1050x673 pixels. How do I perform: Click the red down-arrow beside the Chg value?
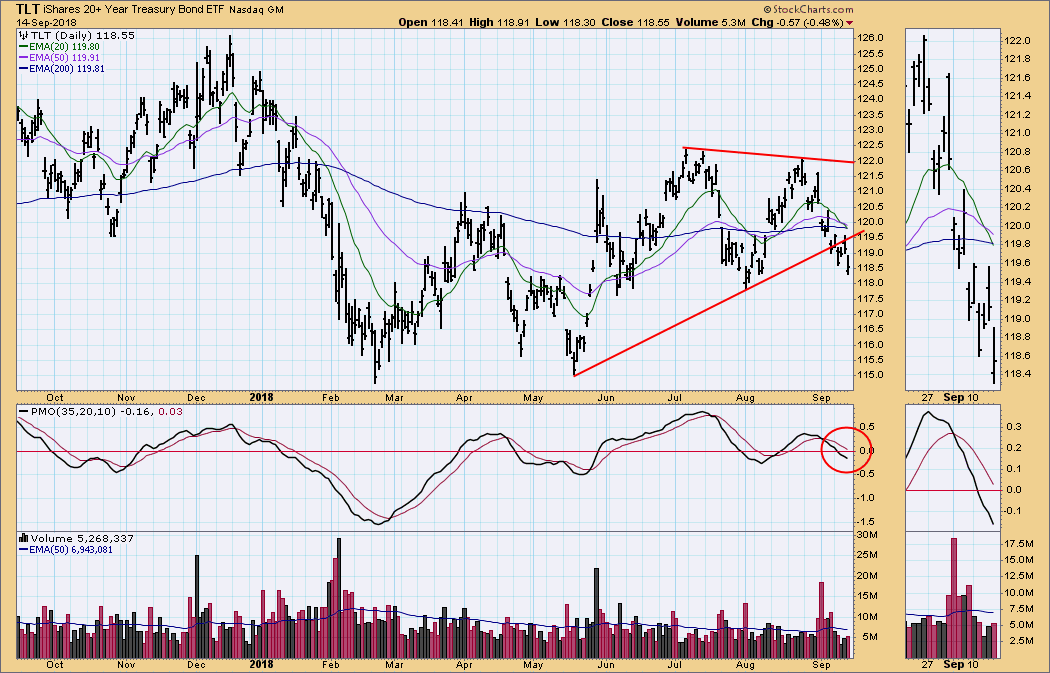(850, 22)
